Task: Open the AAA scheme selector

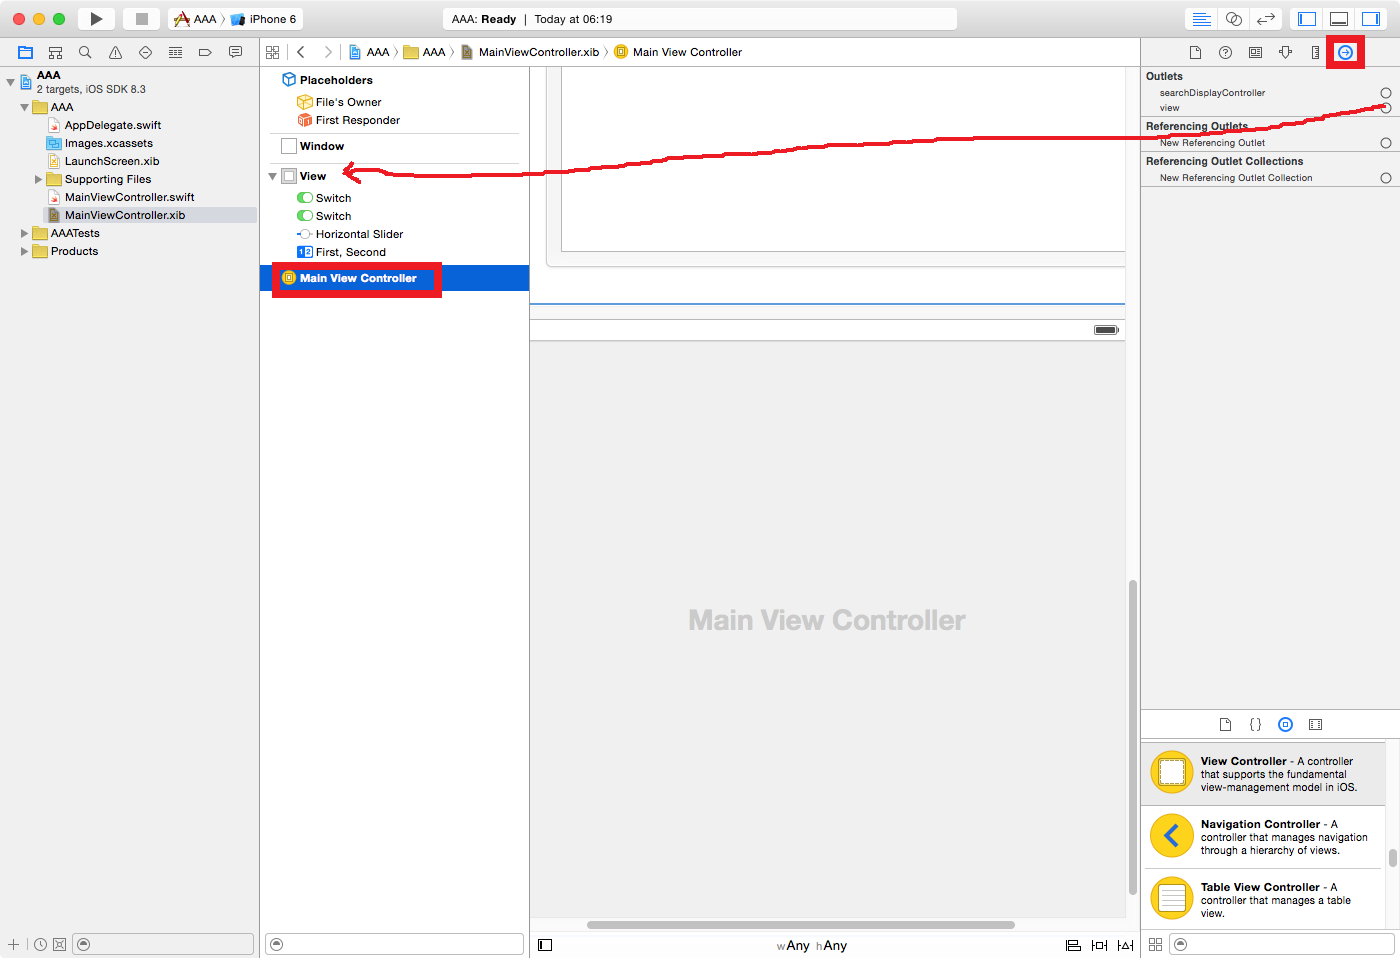Action: (195, 19)
